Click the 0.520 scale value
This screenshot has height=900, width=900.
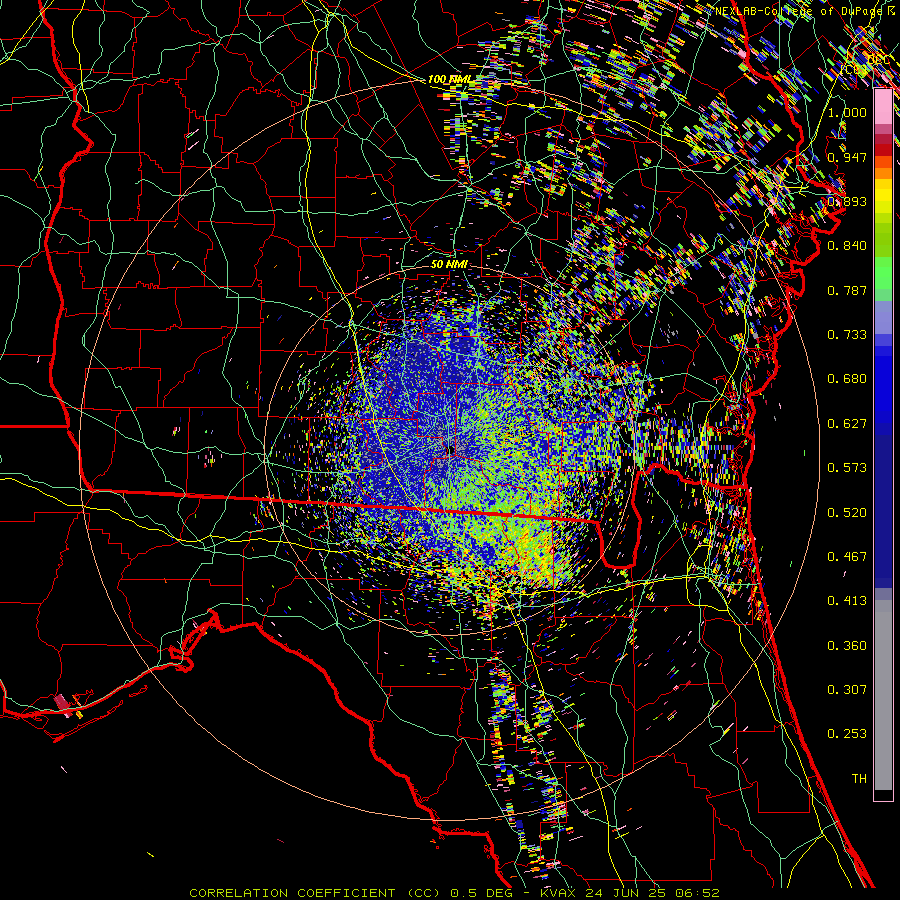(x=847, y=513)
